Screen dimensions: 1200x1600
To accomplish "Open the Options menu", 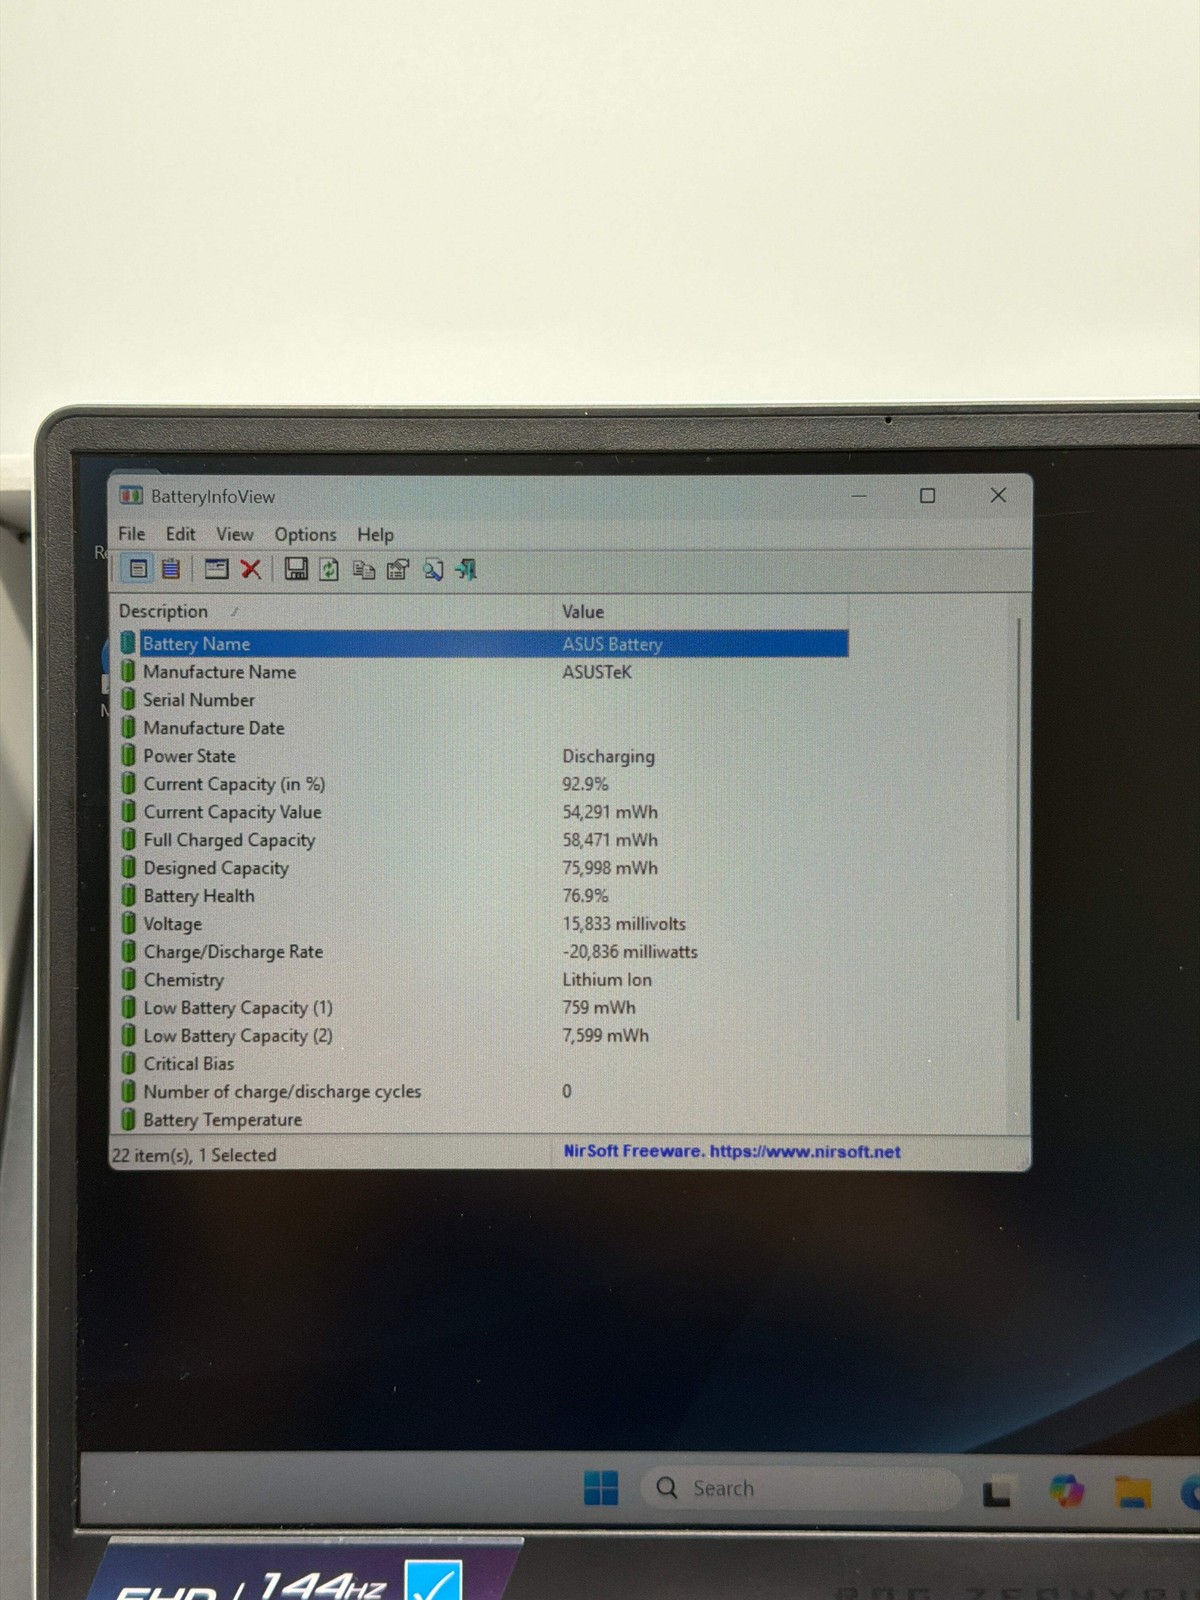I will (306, 534).
